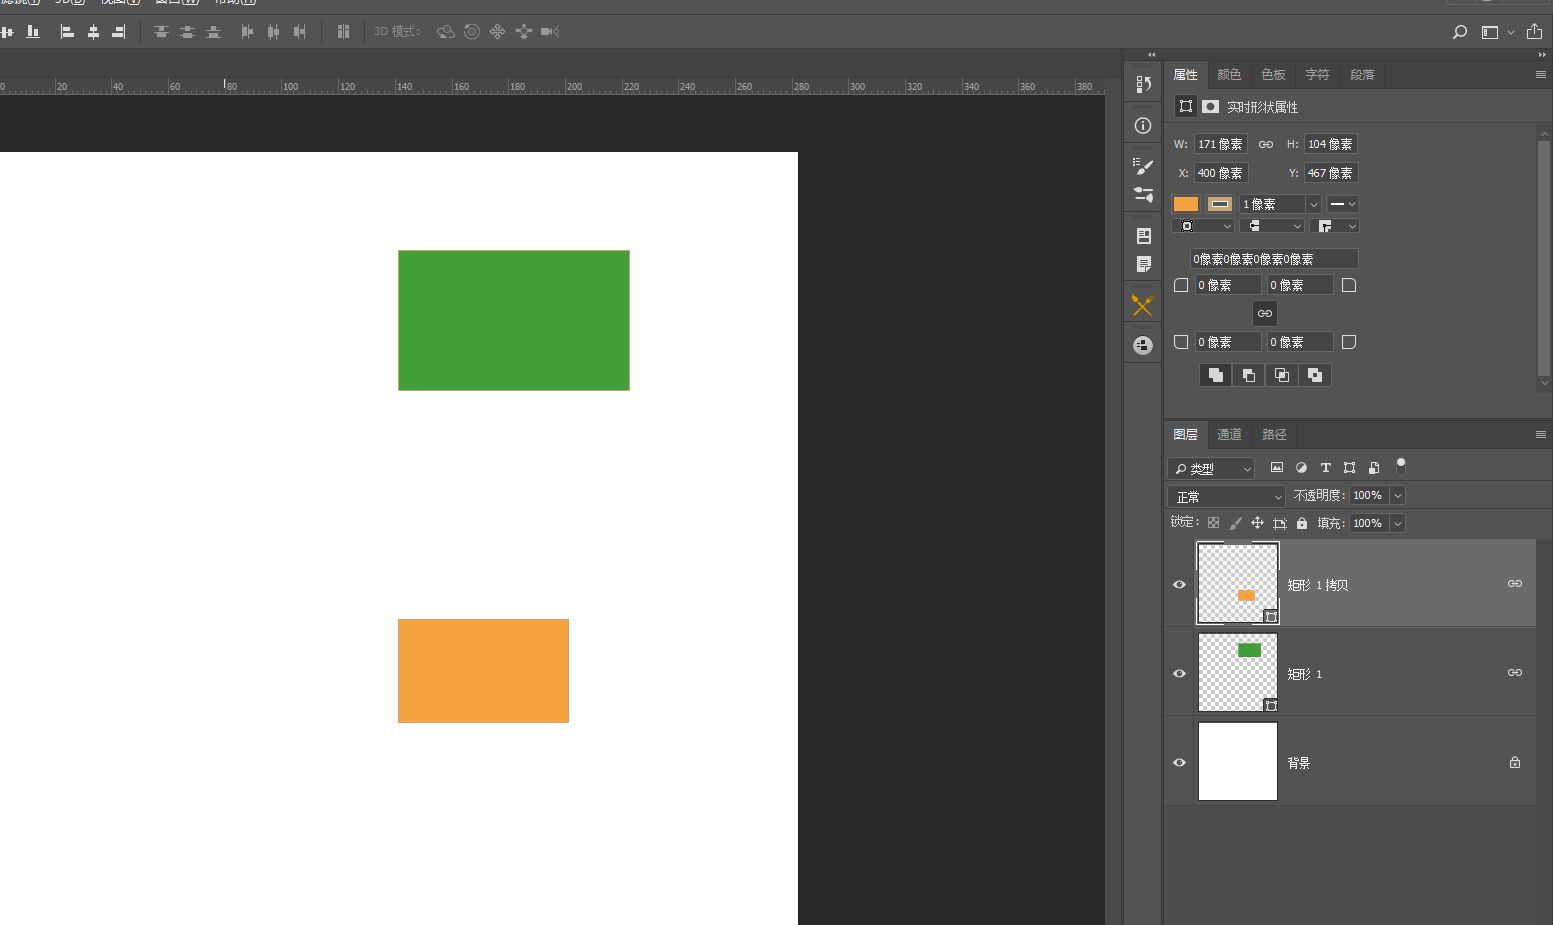The height and width of the screenshot is (925, 1553).
Task: Click combine shapes path operation button
Action: tap(1215, 375)
